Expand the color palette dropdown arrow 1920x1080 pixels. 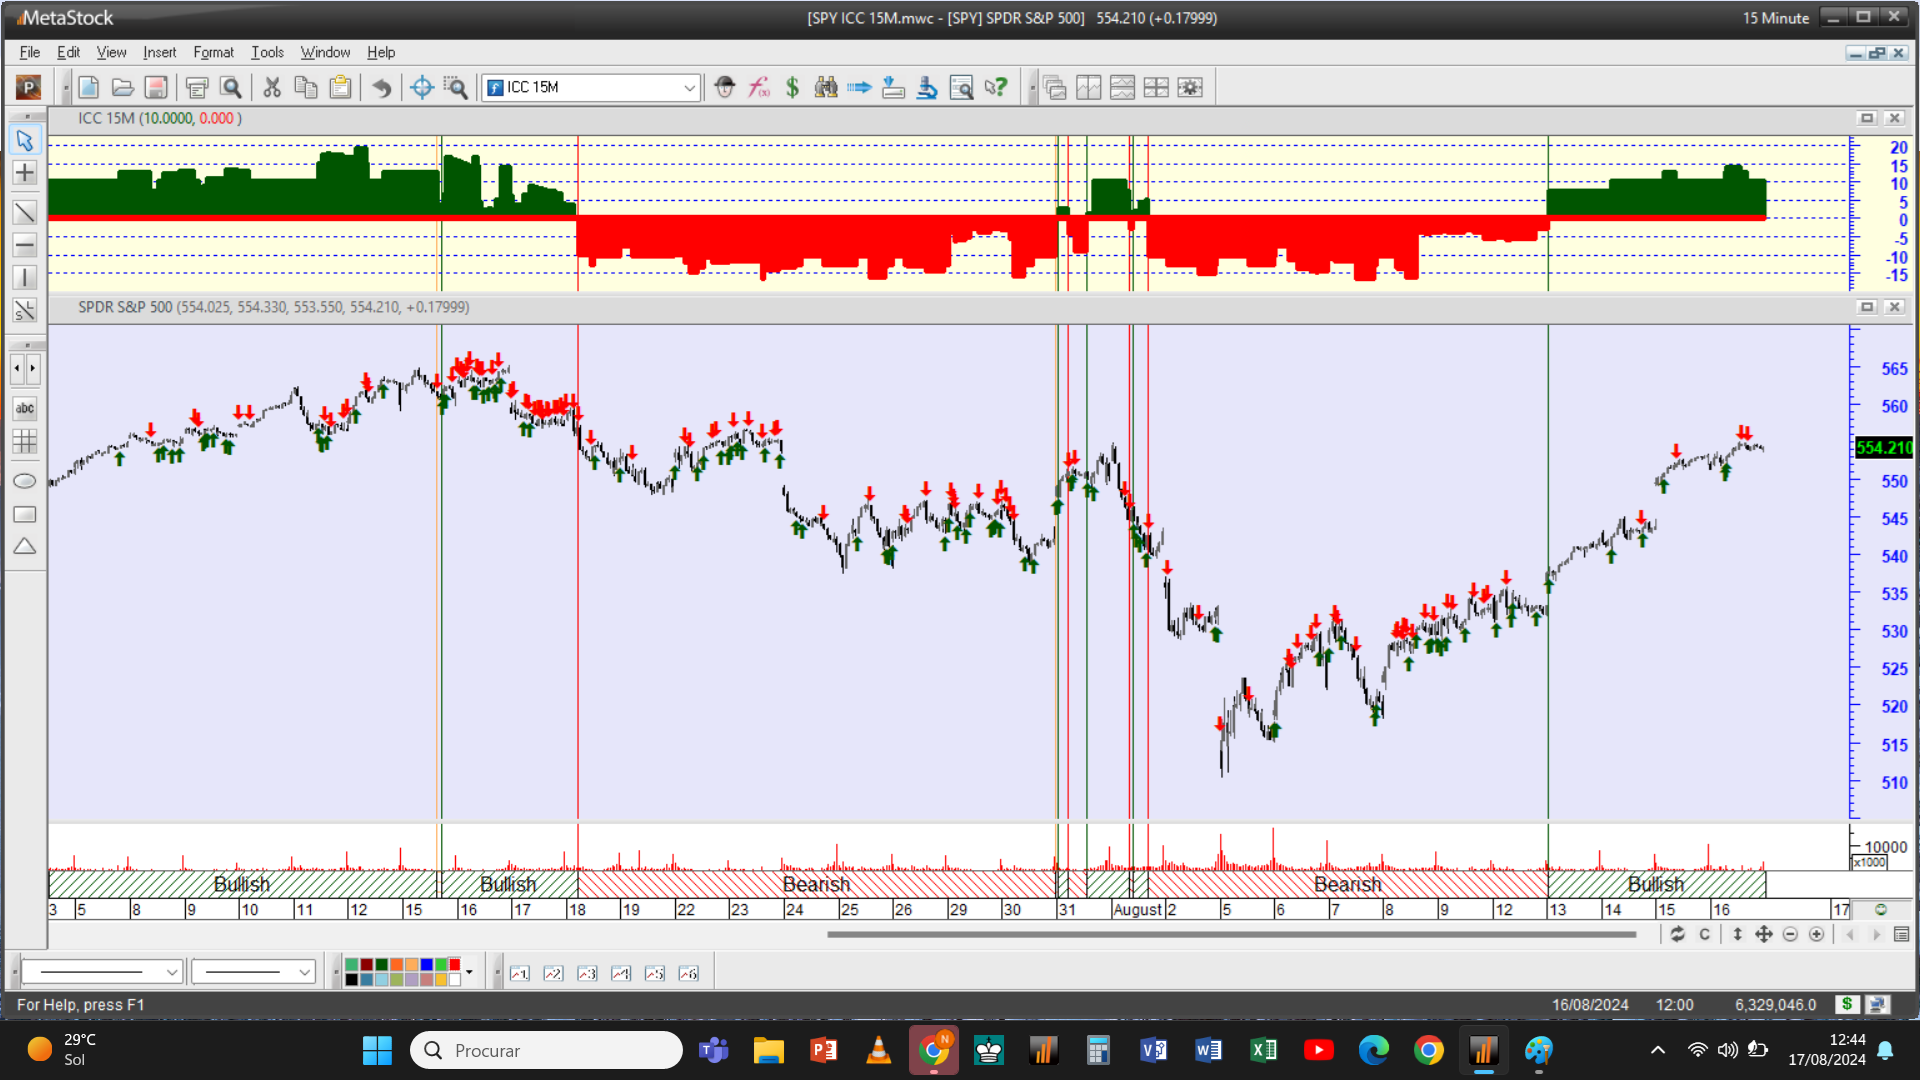pos(469,972)
